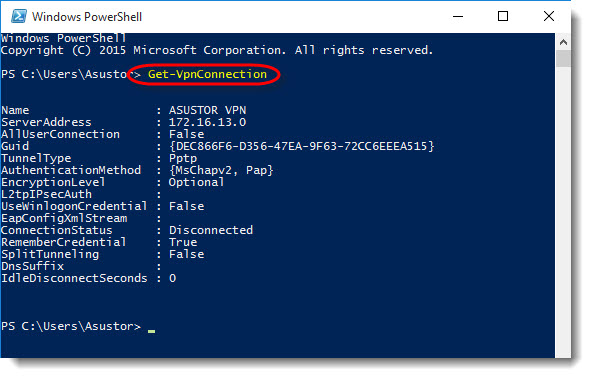Click the EncryptionLevel Optional value

point(196,182)
